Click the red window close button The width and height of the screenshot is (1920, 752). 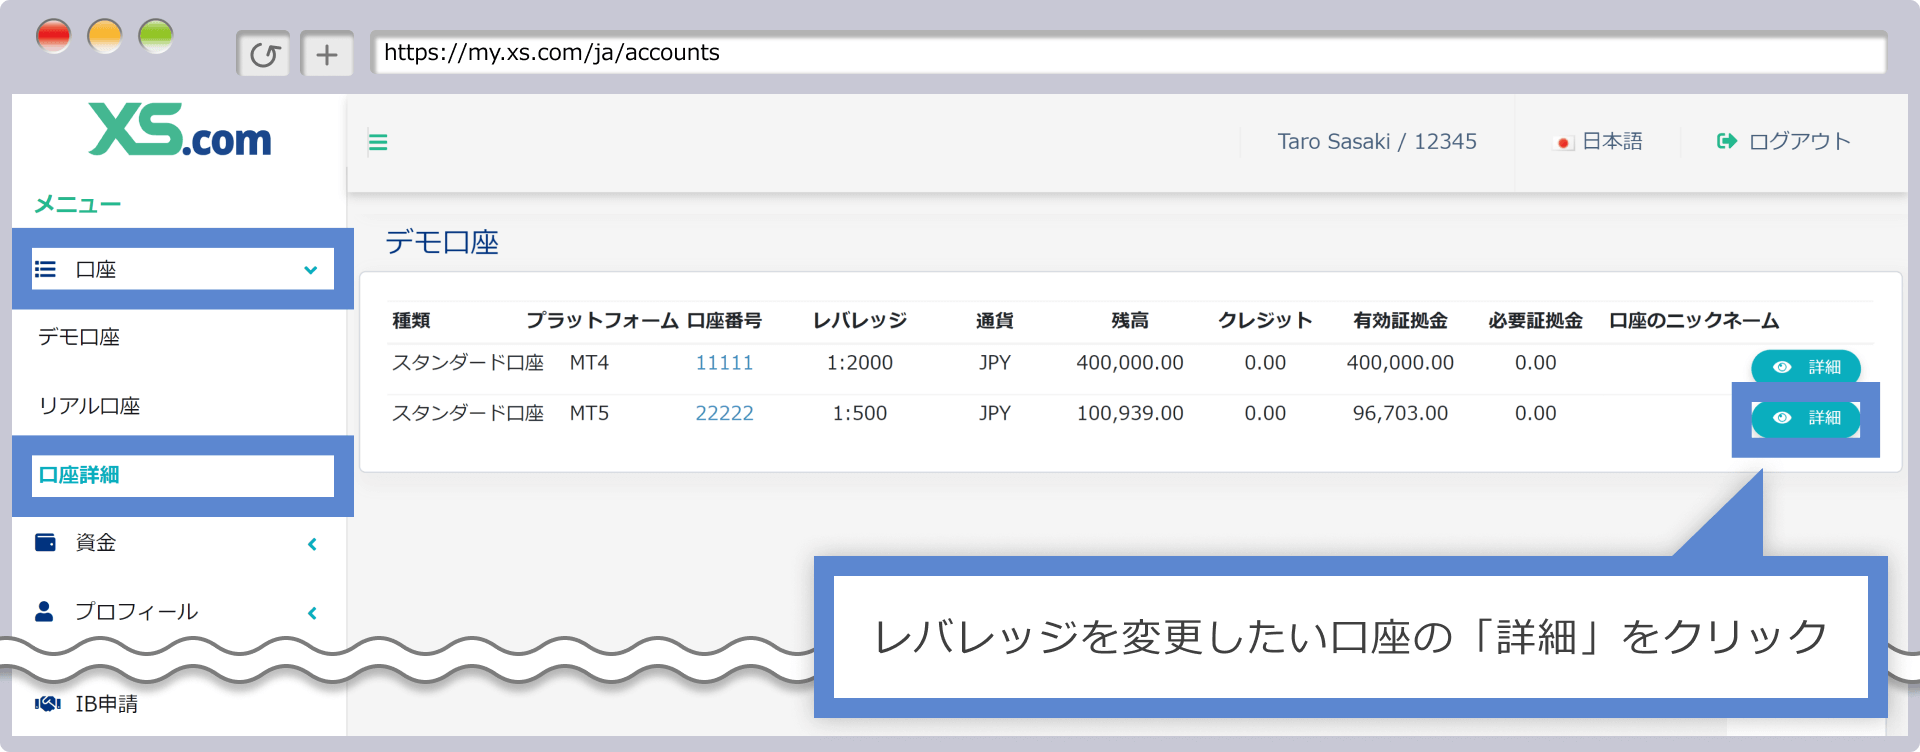coord(53,36)
